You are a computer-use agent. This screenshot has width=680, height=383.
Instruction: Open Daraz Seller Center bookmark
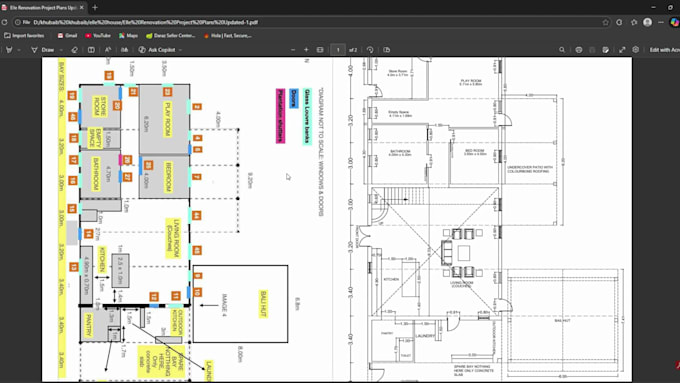pos(171,36)
